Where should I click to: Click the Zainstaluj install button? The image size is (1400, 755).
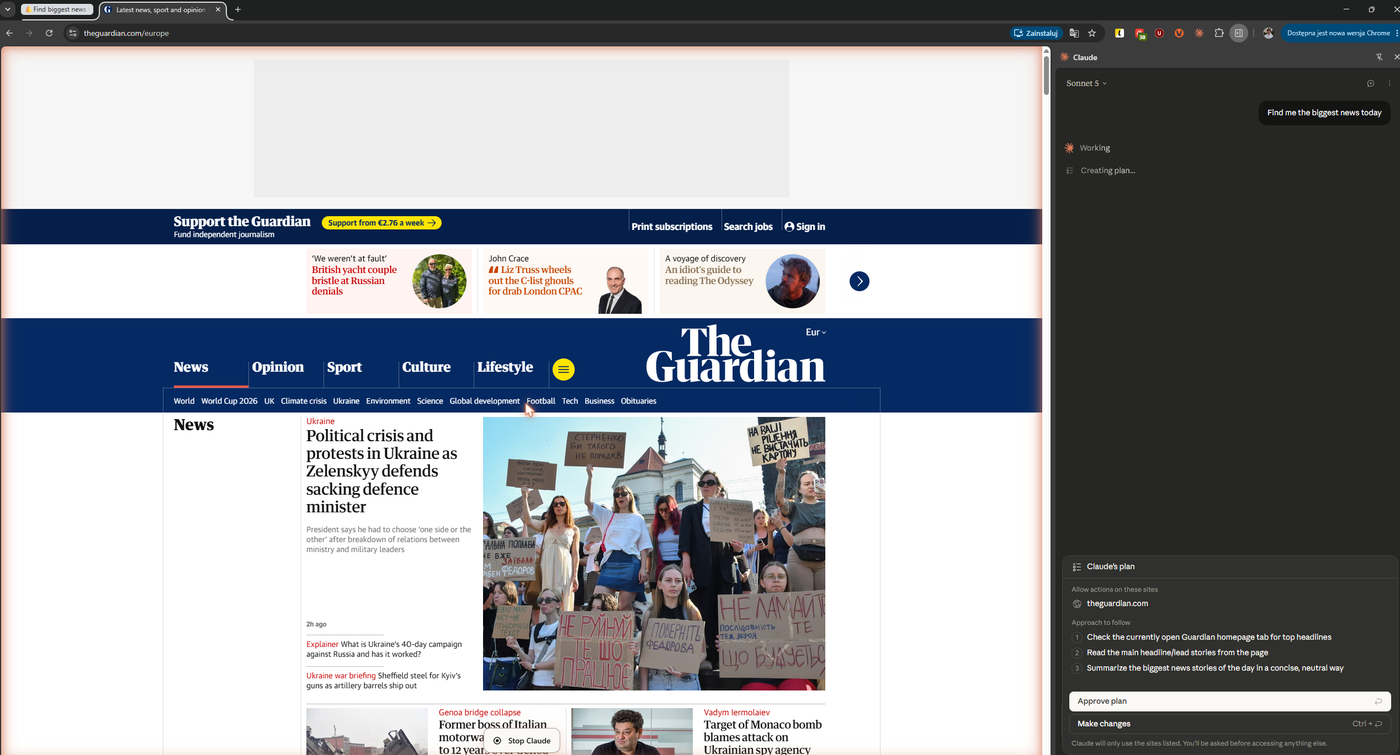click(1036, 33)
